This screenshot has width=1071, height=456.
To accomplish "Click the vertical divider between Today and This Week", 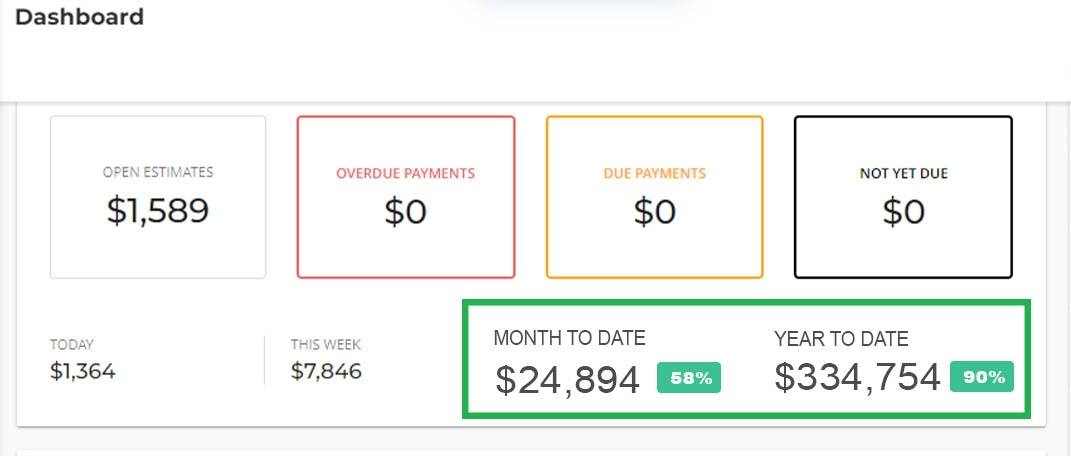I will click(x=265, y=360).
